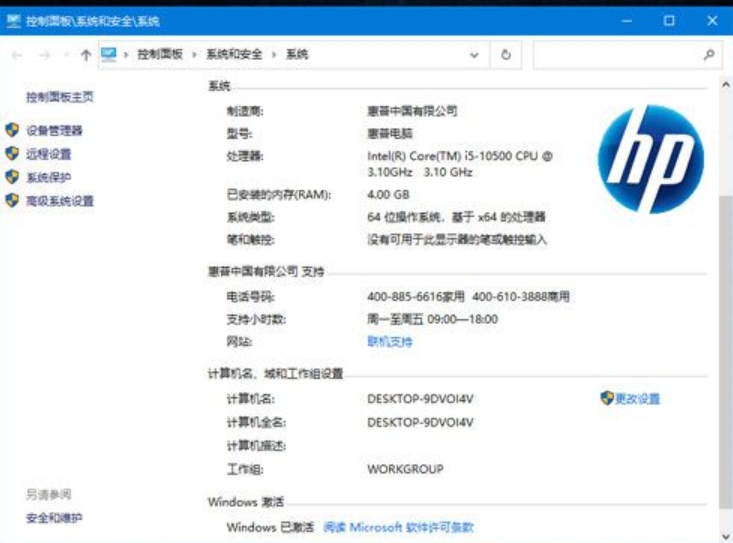733x543 pixels.
Task: Click the computer icon in address bar
Action: point(108,54)
